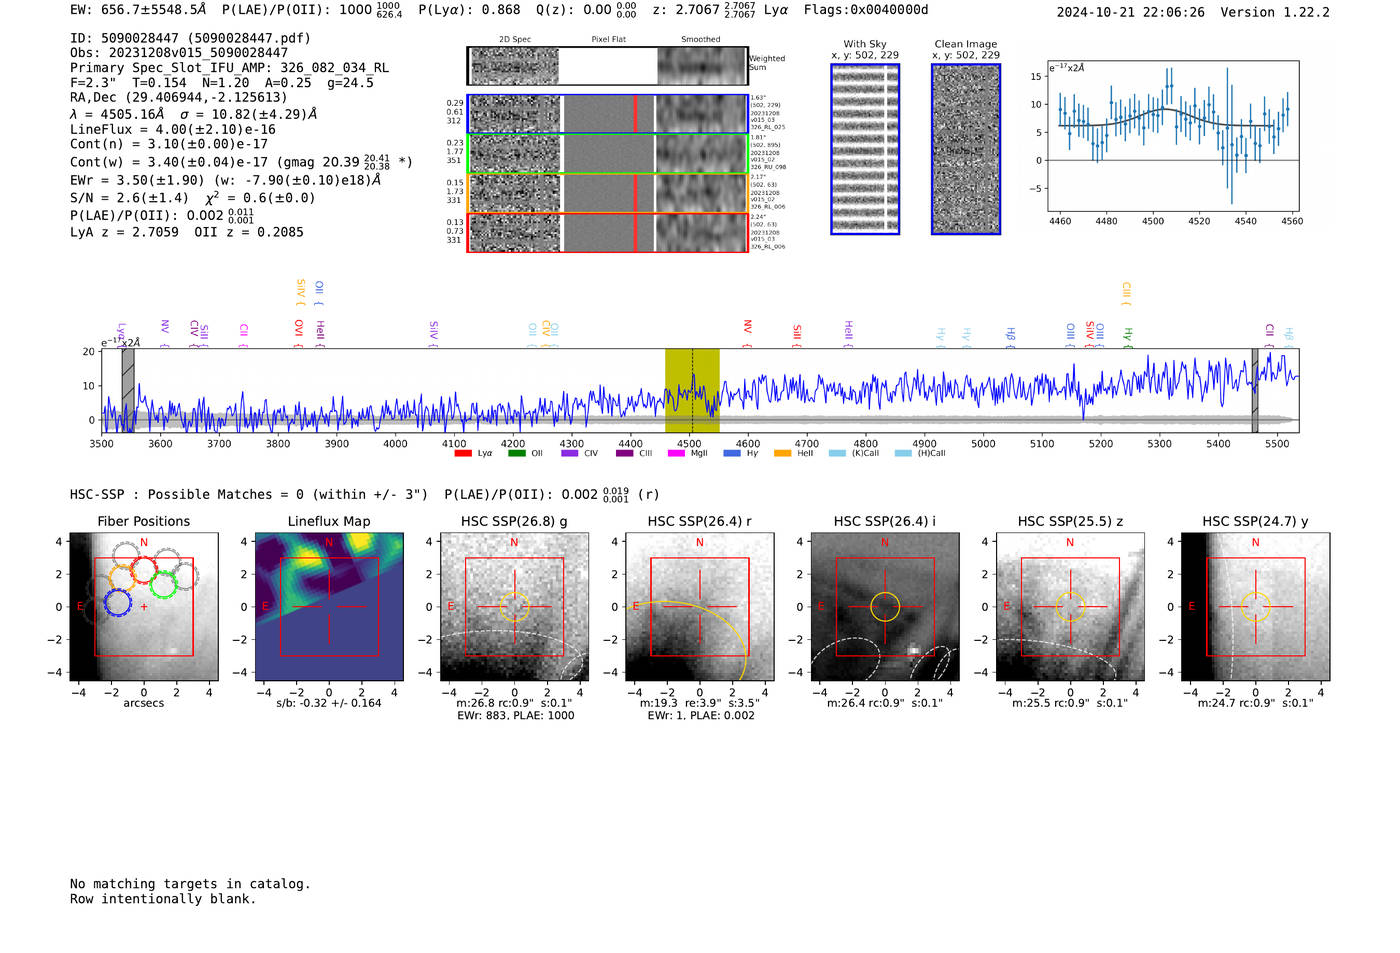This screenshot has height=953, width=1400.
Task: Open the Clean Image cutout
Action: pos(966,149)
